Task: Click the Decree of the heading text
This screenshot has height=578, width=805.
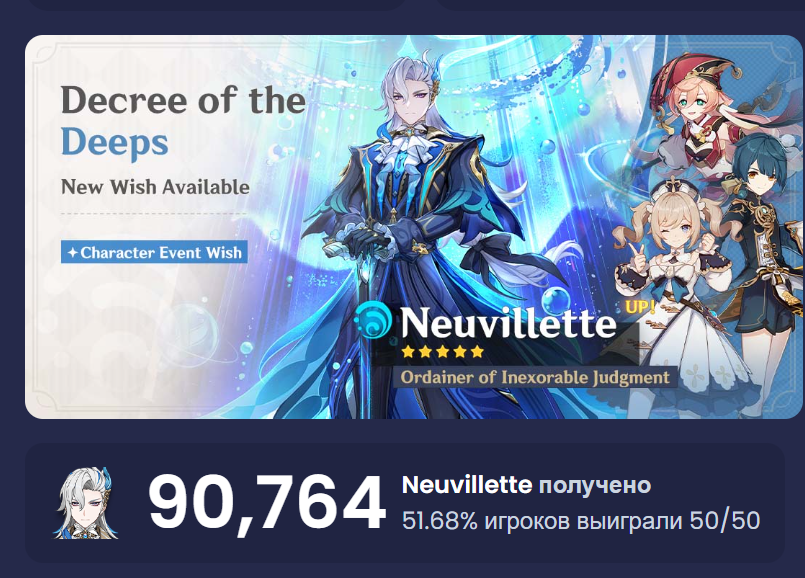Action: pyautogui.click(x=183, y=100)
